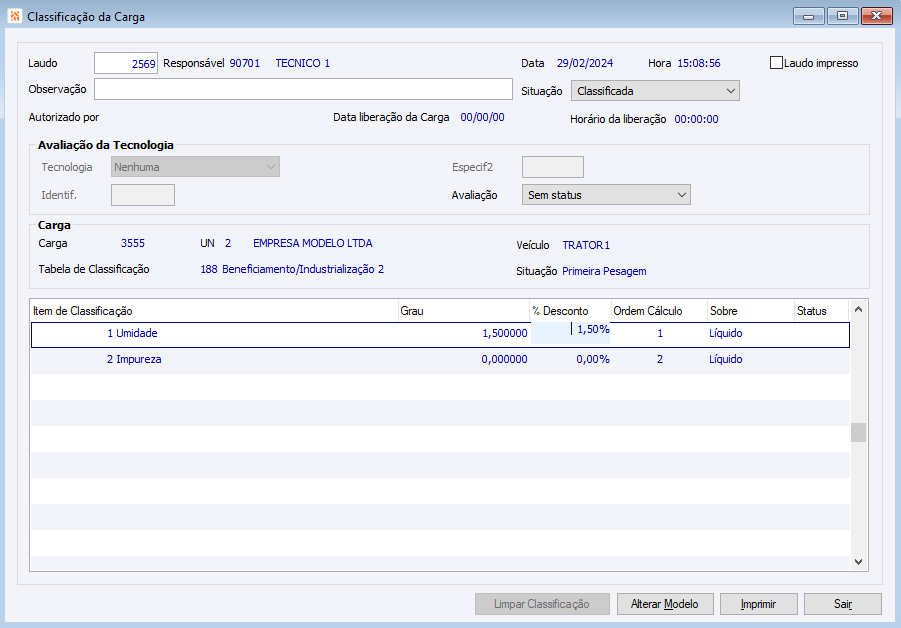The width and height of the screenshot is (901, 628).
Task: Click the table scrollbar down arrow
Action: [x=858, y=562]
